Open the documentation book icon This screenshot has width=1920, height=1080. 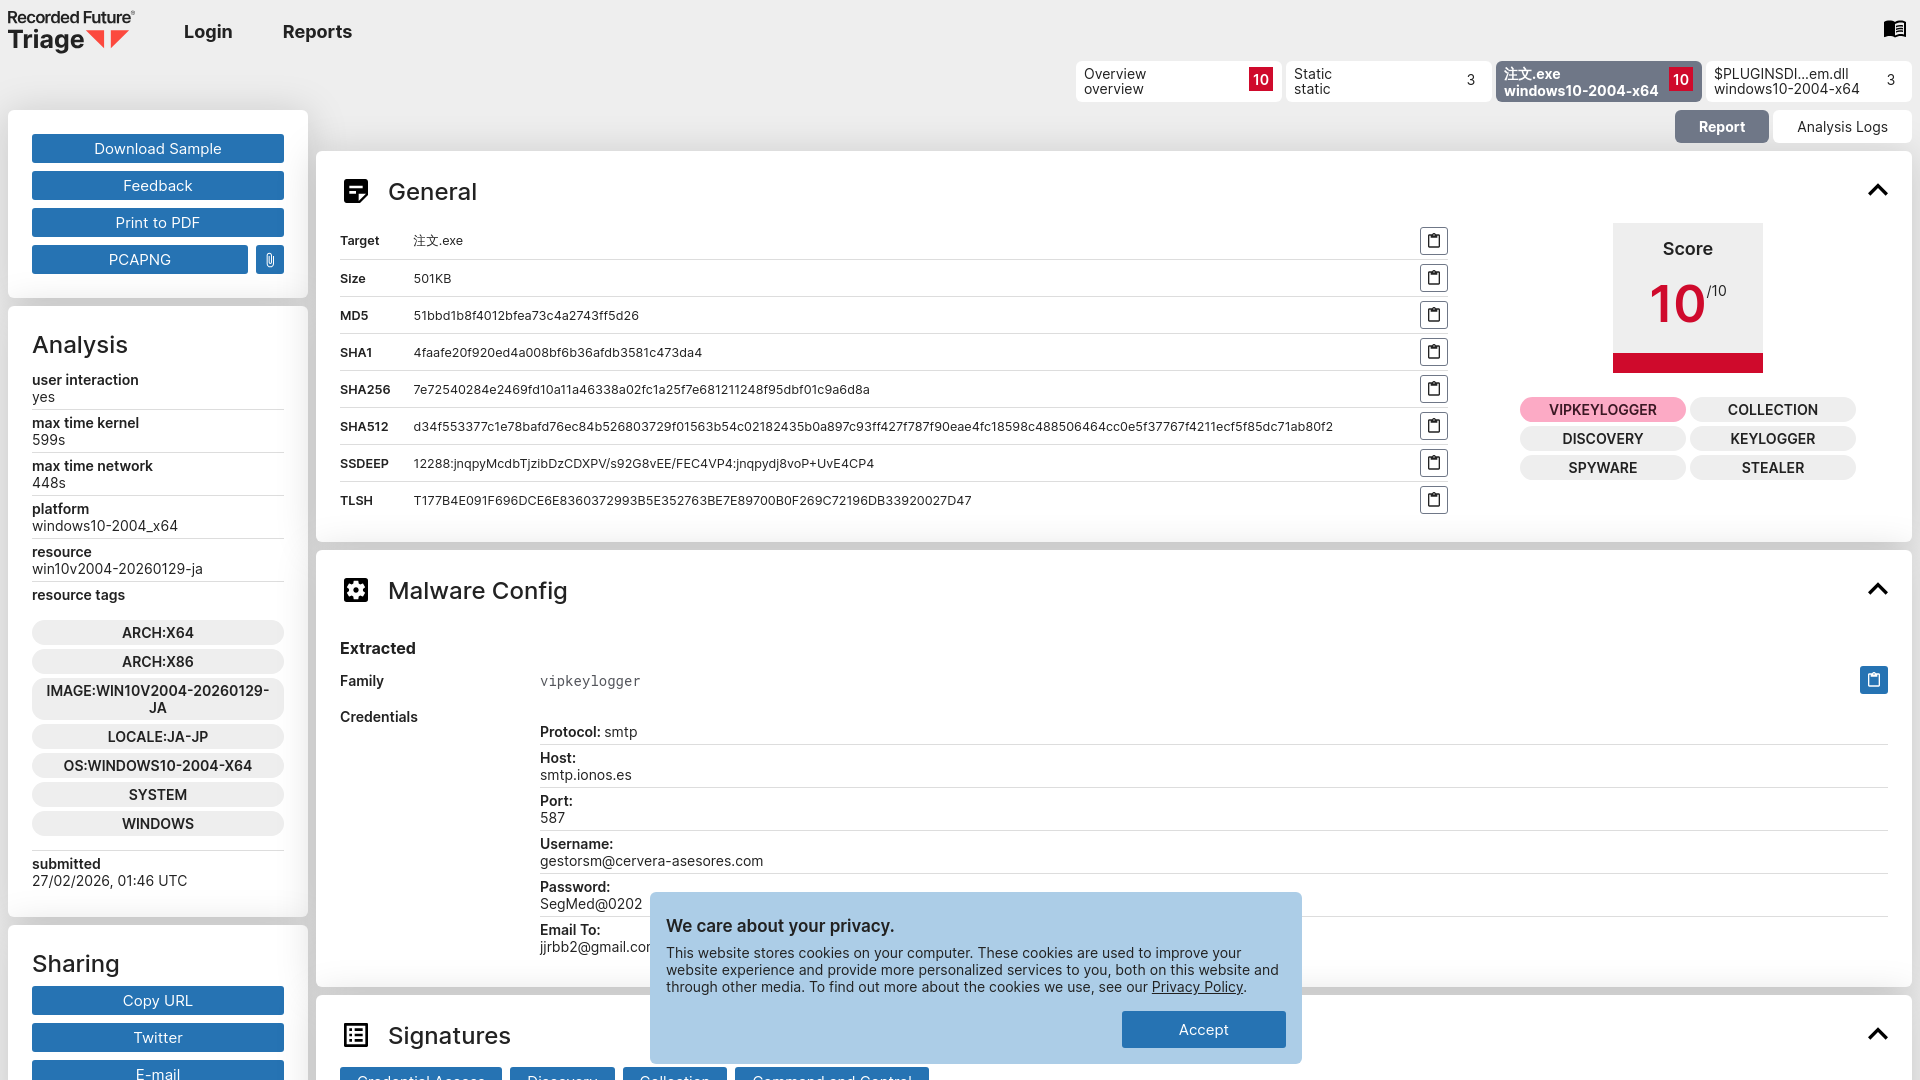click(1894, 29)
